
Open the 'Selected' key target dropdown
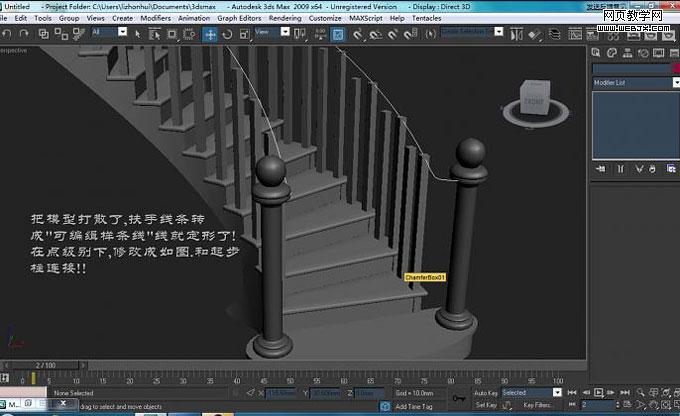(557, 393)
